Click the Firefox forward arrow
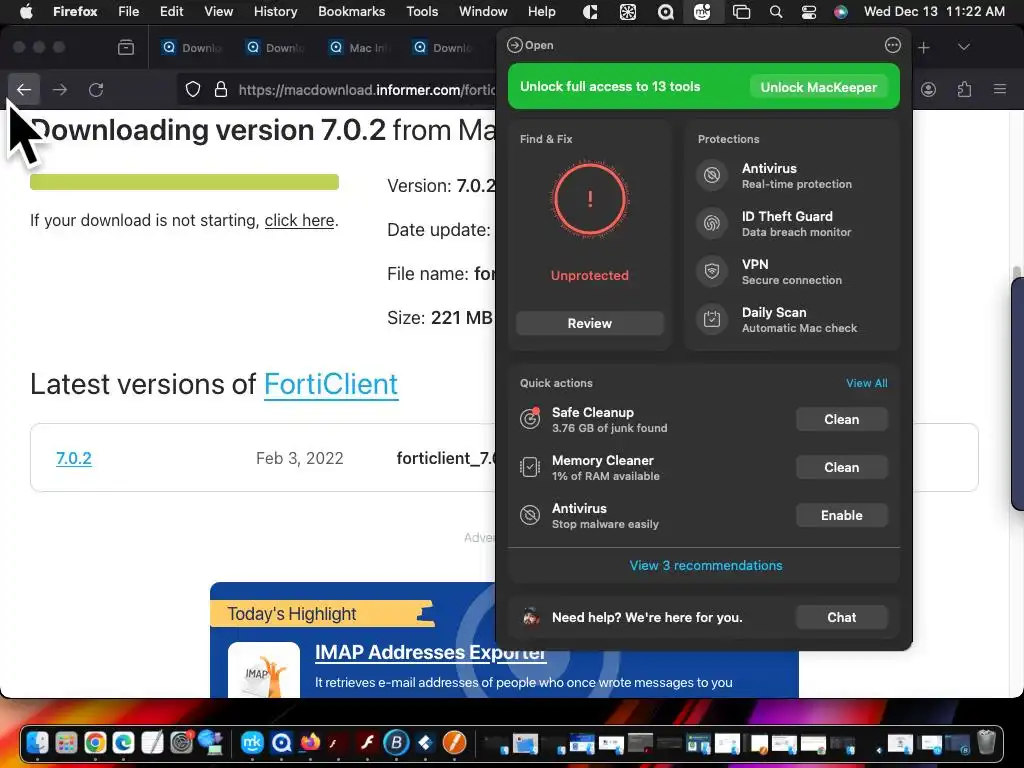 pos(60,89)
